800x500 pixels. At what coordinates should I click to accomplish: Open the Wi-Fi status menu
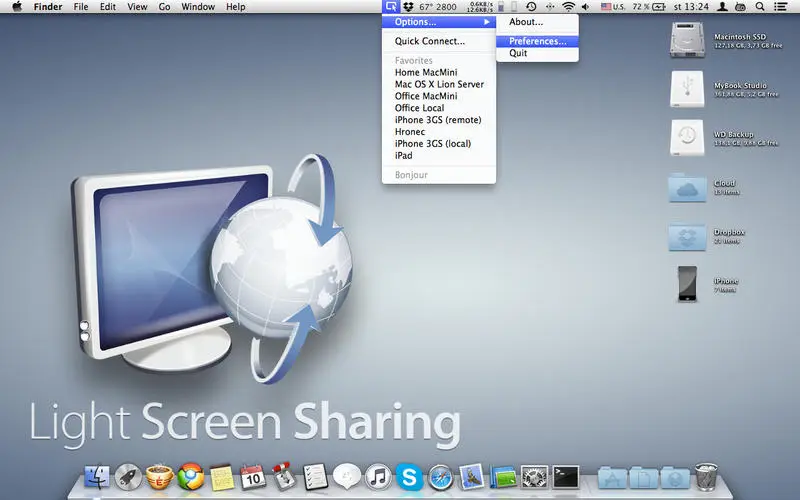[x=569, y=7]
